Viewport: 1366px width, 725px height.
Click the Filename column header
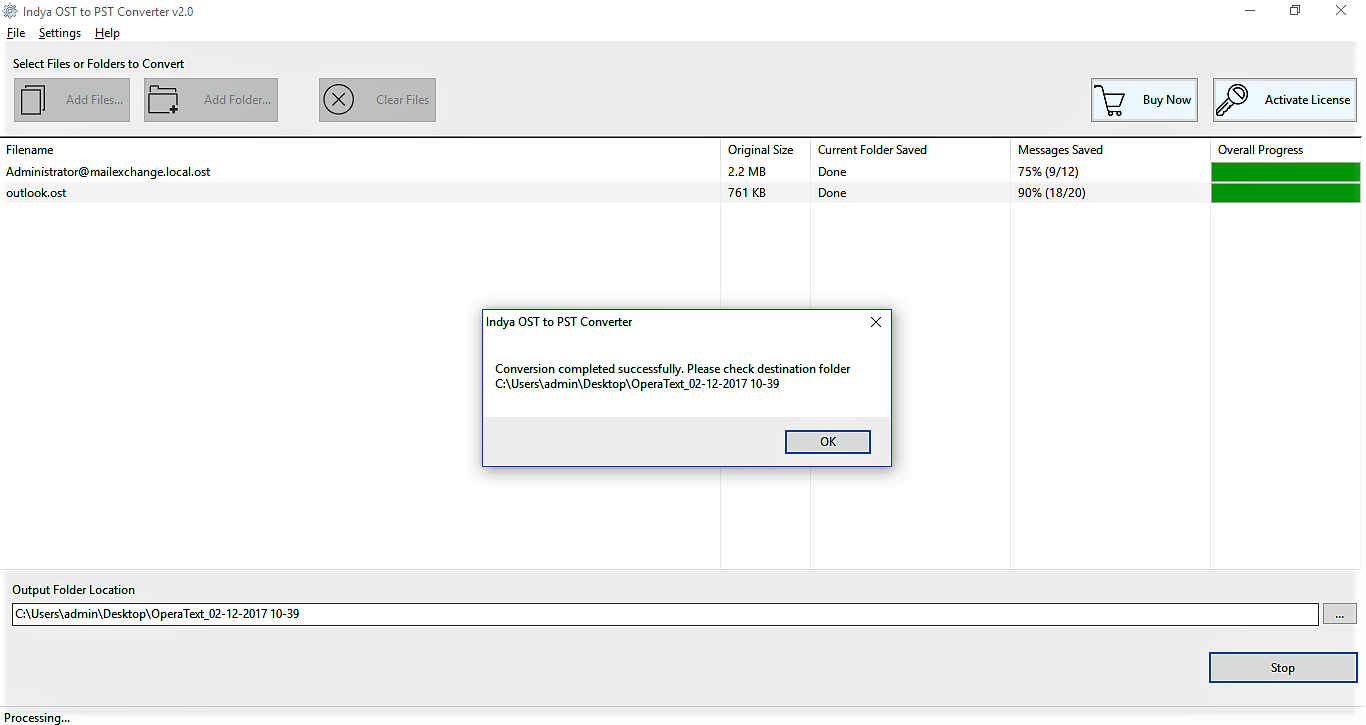coord(360,150)
